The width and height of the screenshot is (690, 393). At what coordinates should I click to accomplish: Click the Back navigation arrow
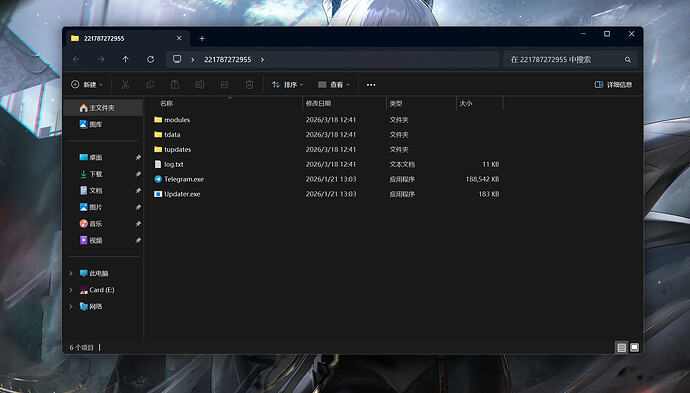(x=76, y=59)
